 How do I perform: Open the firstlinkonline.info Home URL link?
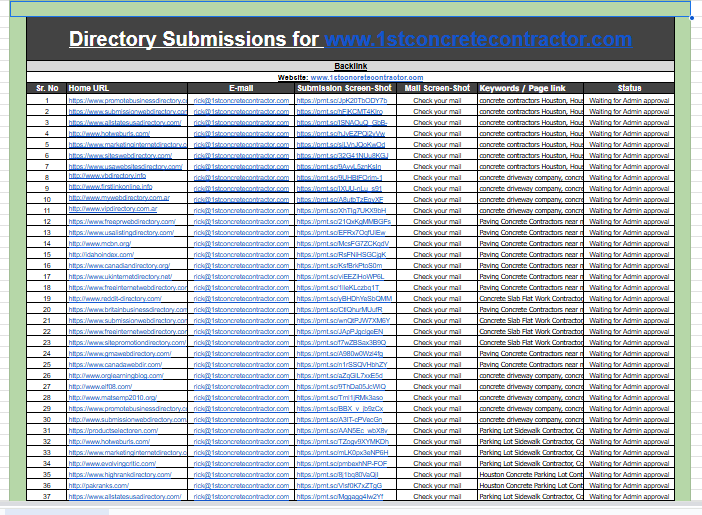tap(111, 186)
